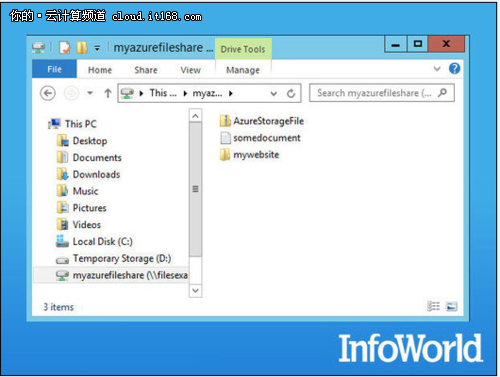Screen dimensions: 500x377
Task: Click the Music folder icon
Action: [x=63, y=191]
